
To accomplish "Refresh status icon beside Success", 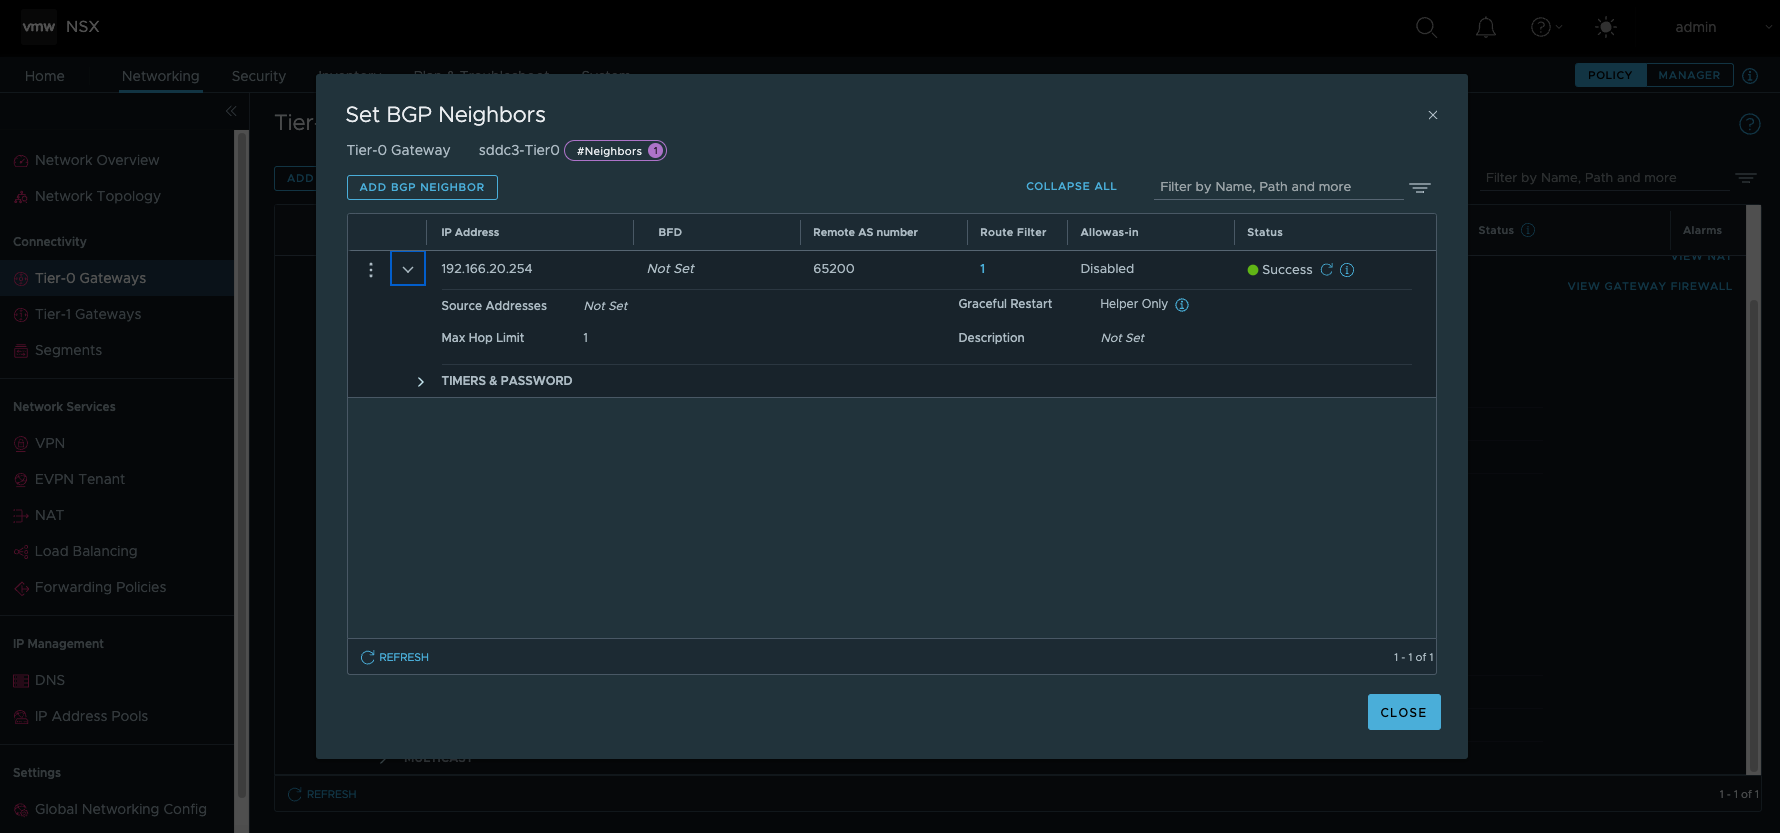I will pos(1327,270).
